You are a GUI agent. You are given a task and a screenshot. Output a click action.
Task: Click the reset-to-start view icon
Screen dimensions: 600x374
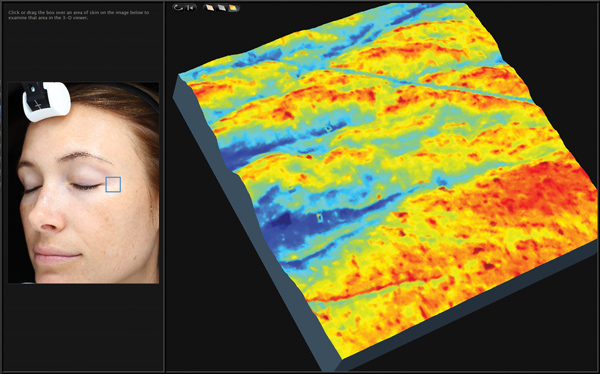[x=190, y=7]
